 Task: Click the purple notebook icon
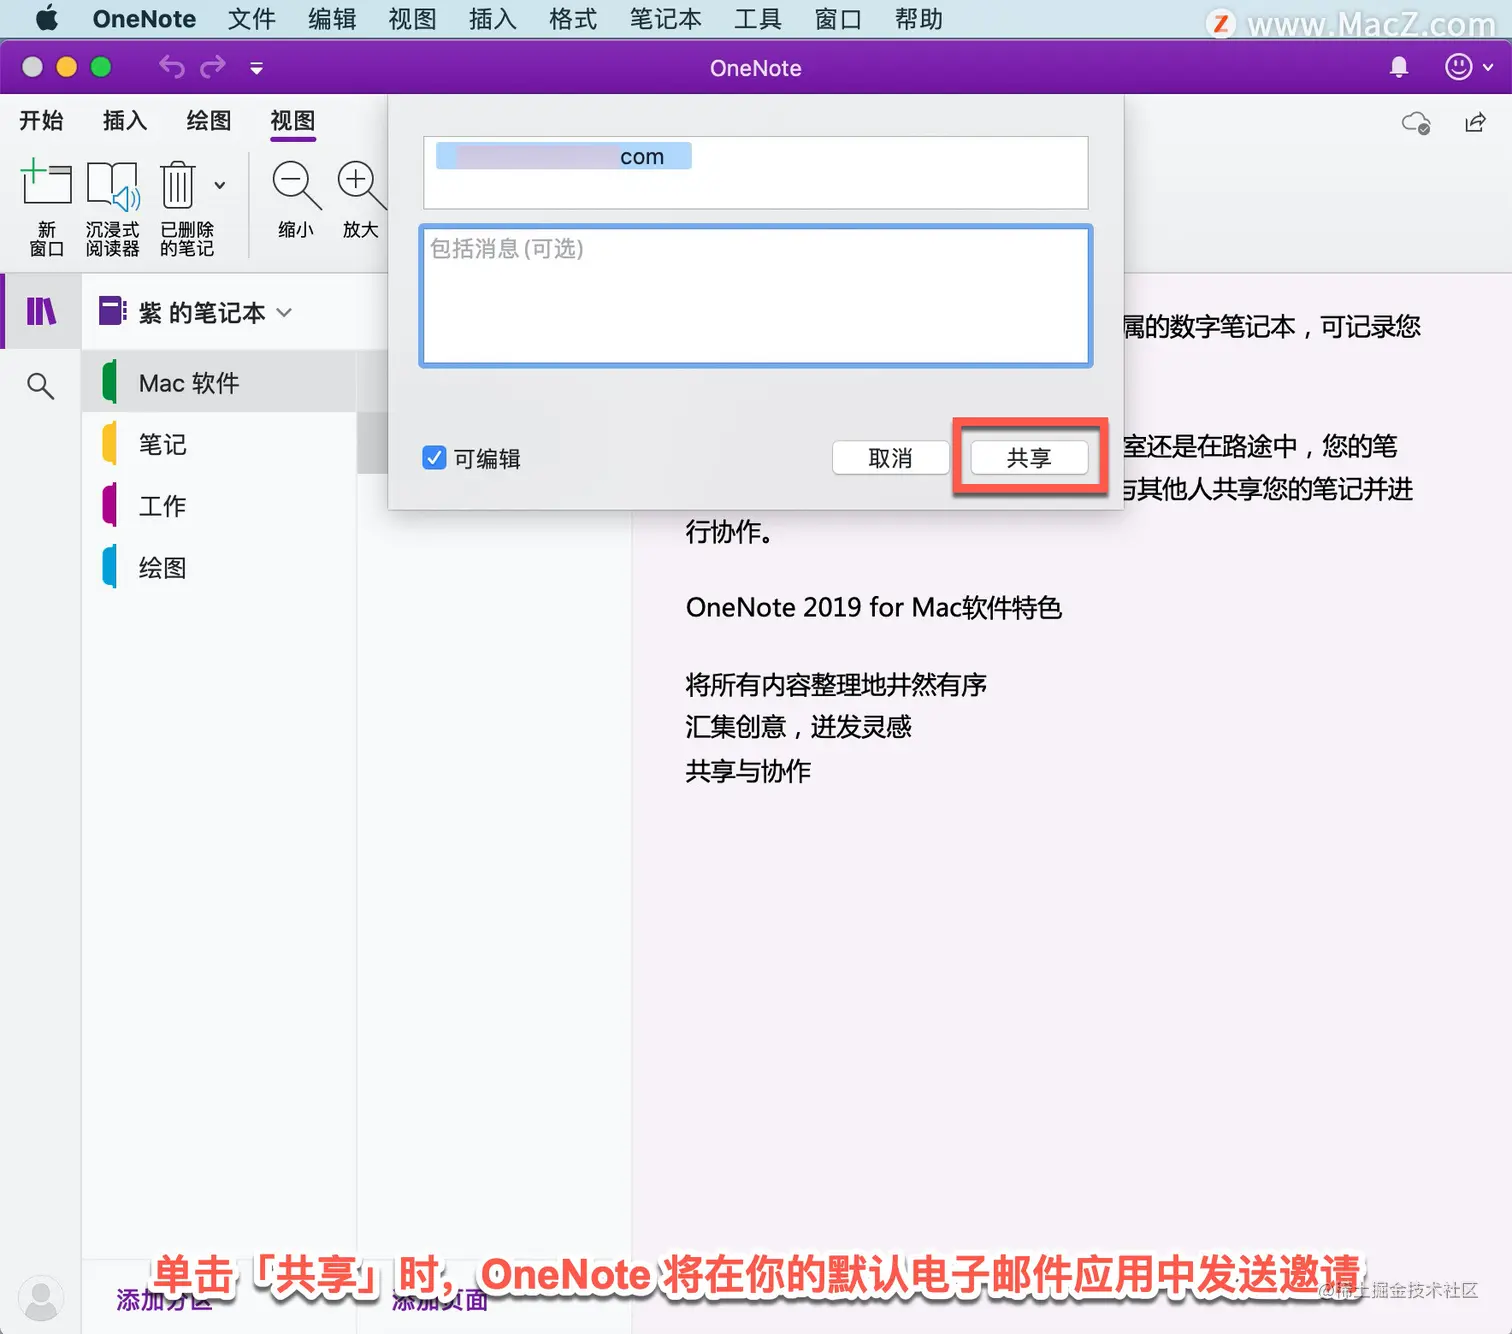click(112, 311)
